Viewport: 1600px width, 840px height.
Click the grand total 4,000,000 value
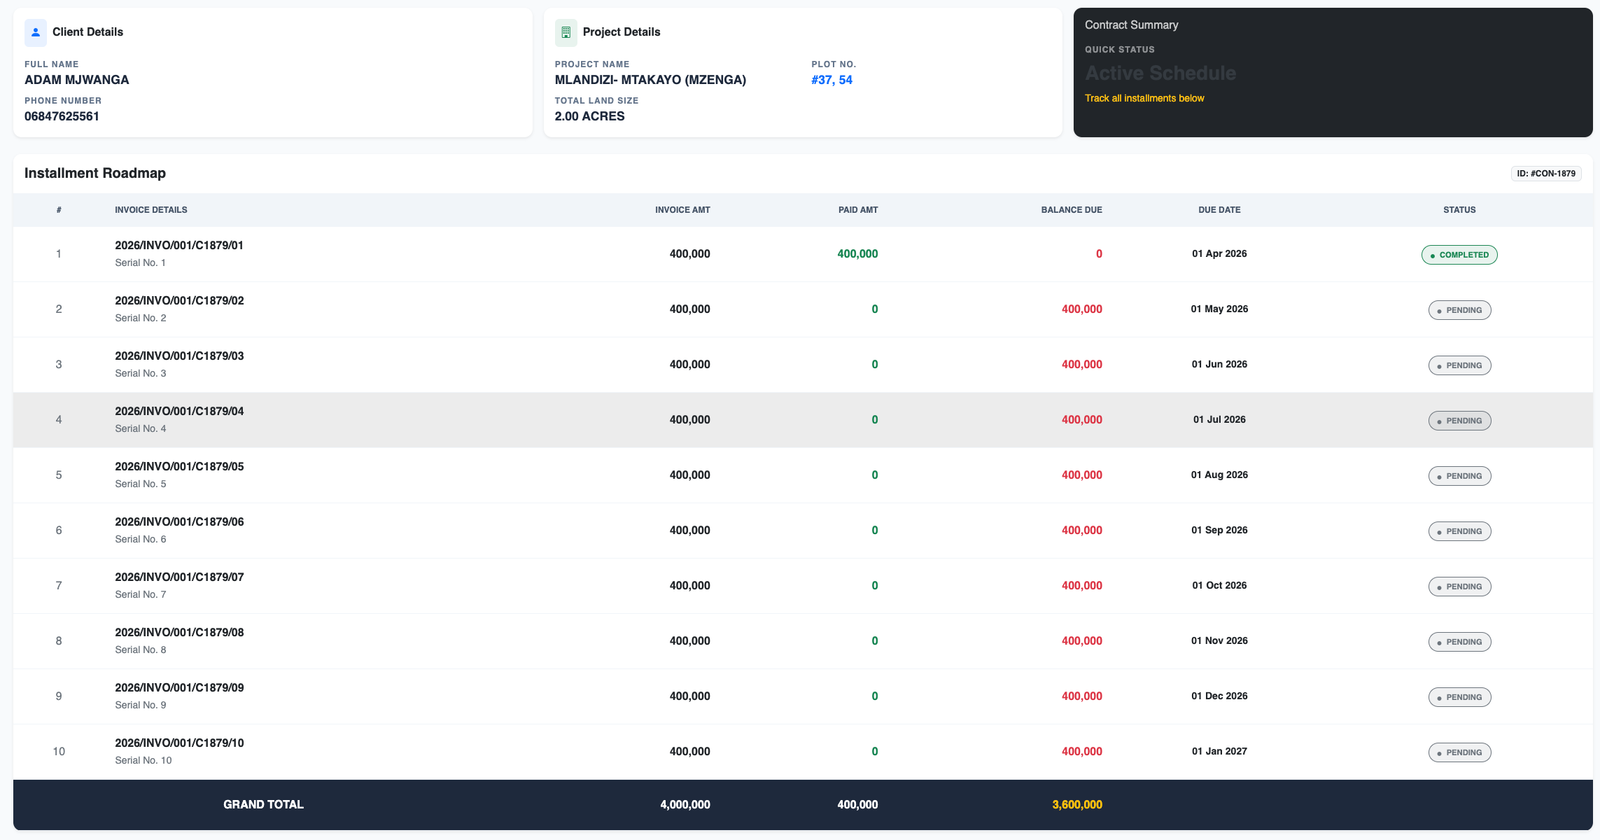pyautogui.click(x=685, y=805)
